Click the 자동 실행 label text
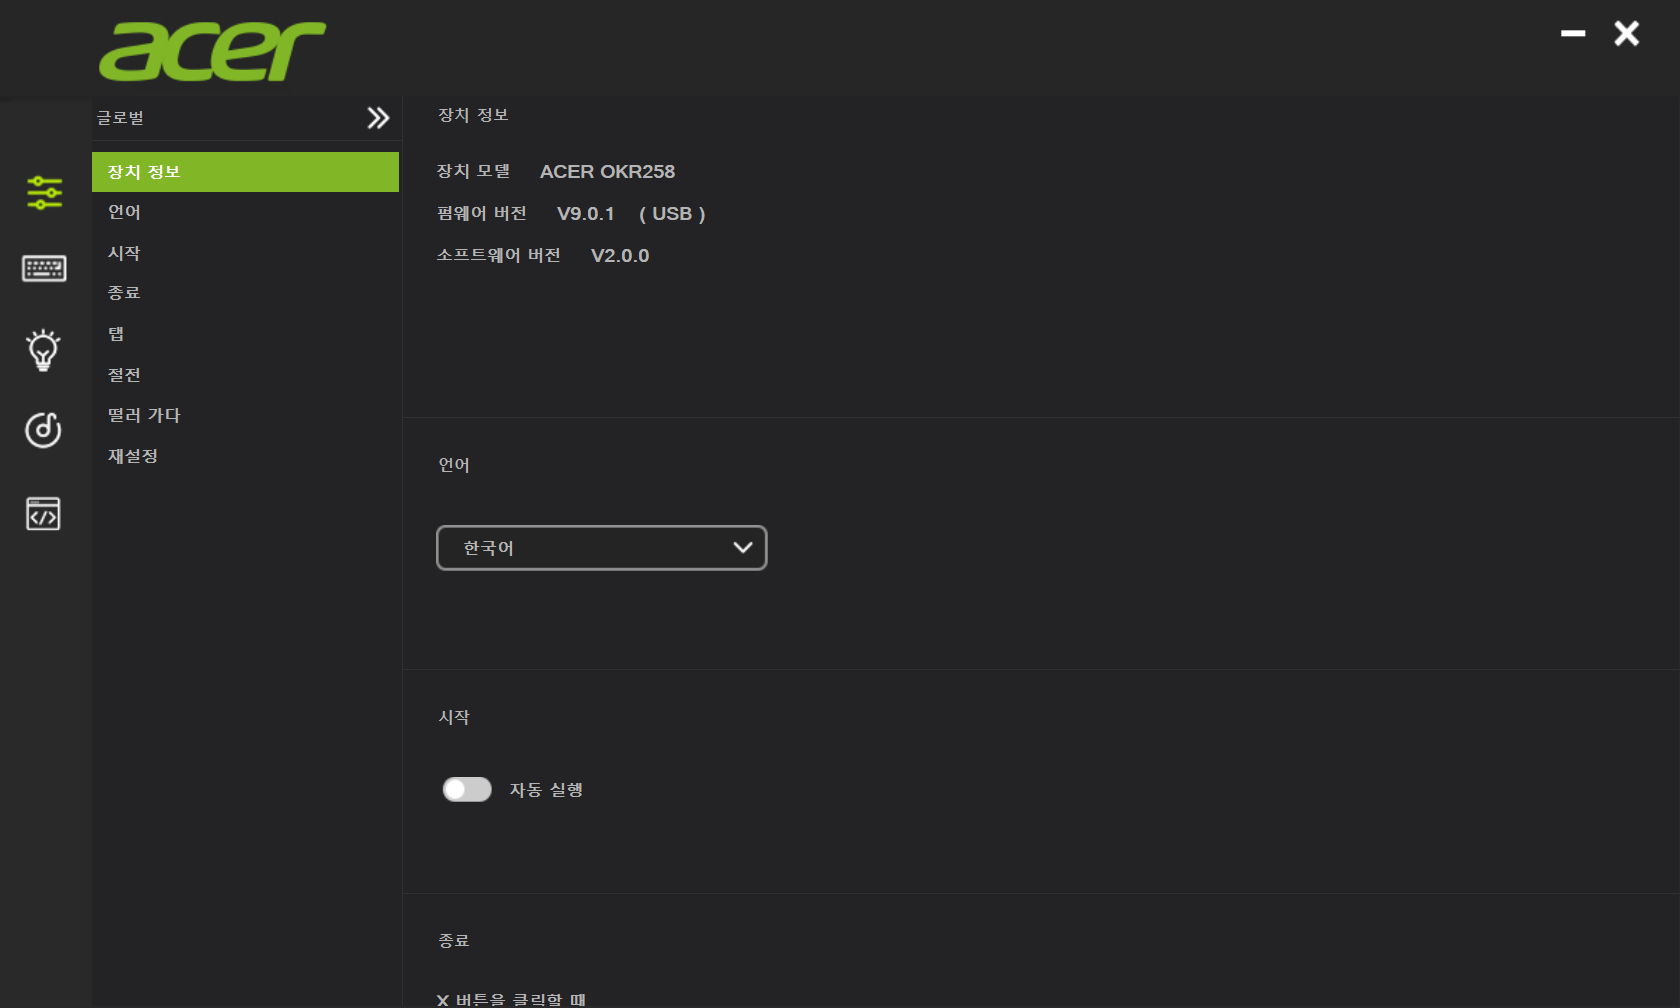This screenshot has height=1008, width=1680. click(546, 790)
